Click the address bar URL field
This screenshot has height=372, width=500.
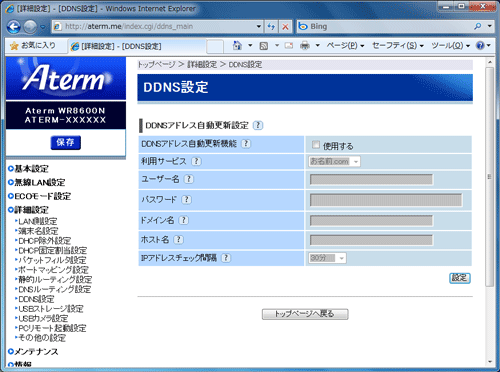(x=153, y=26)
